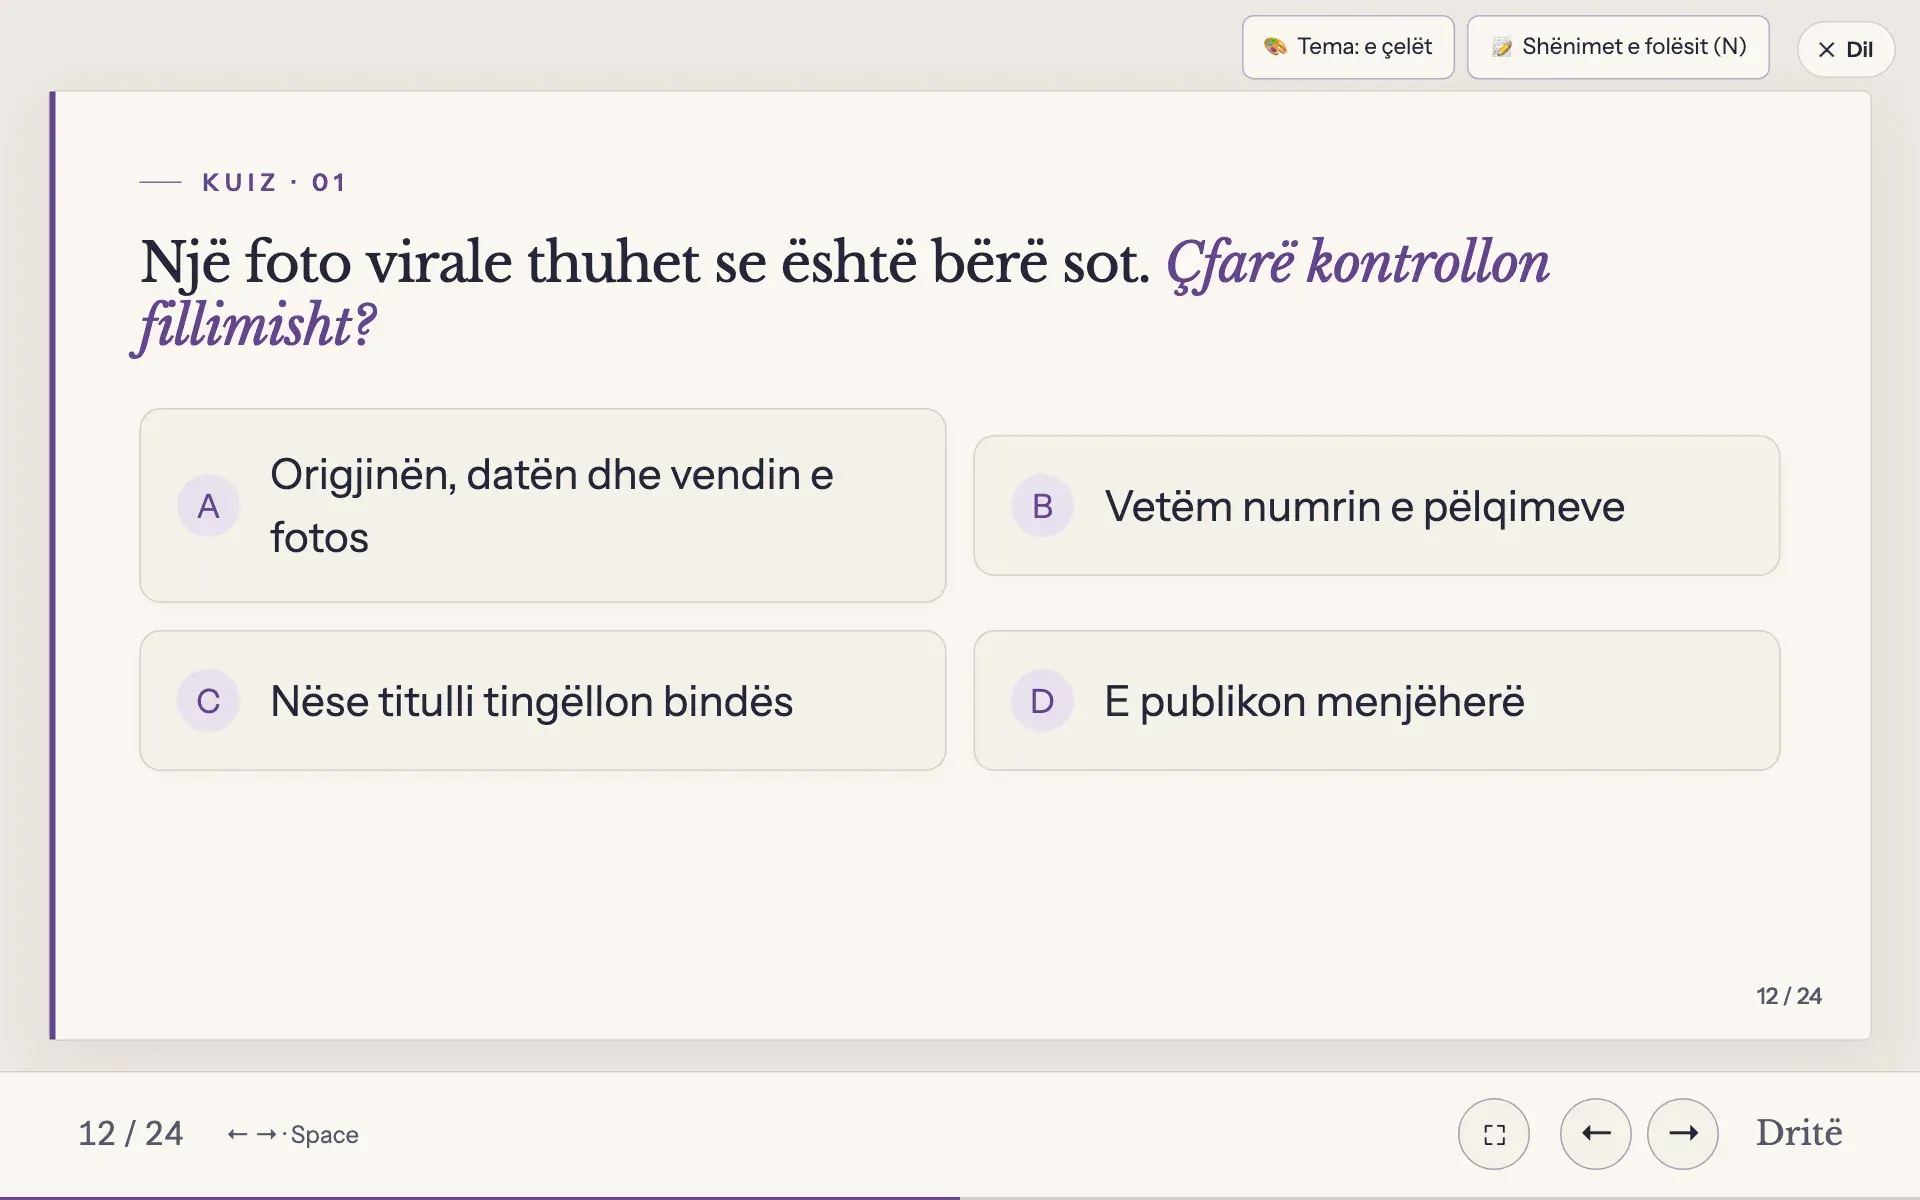Click the C letter badge

208,701
